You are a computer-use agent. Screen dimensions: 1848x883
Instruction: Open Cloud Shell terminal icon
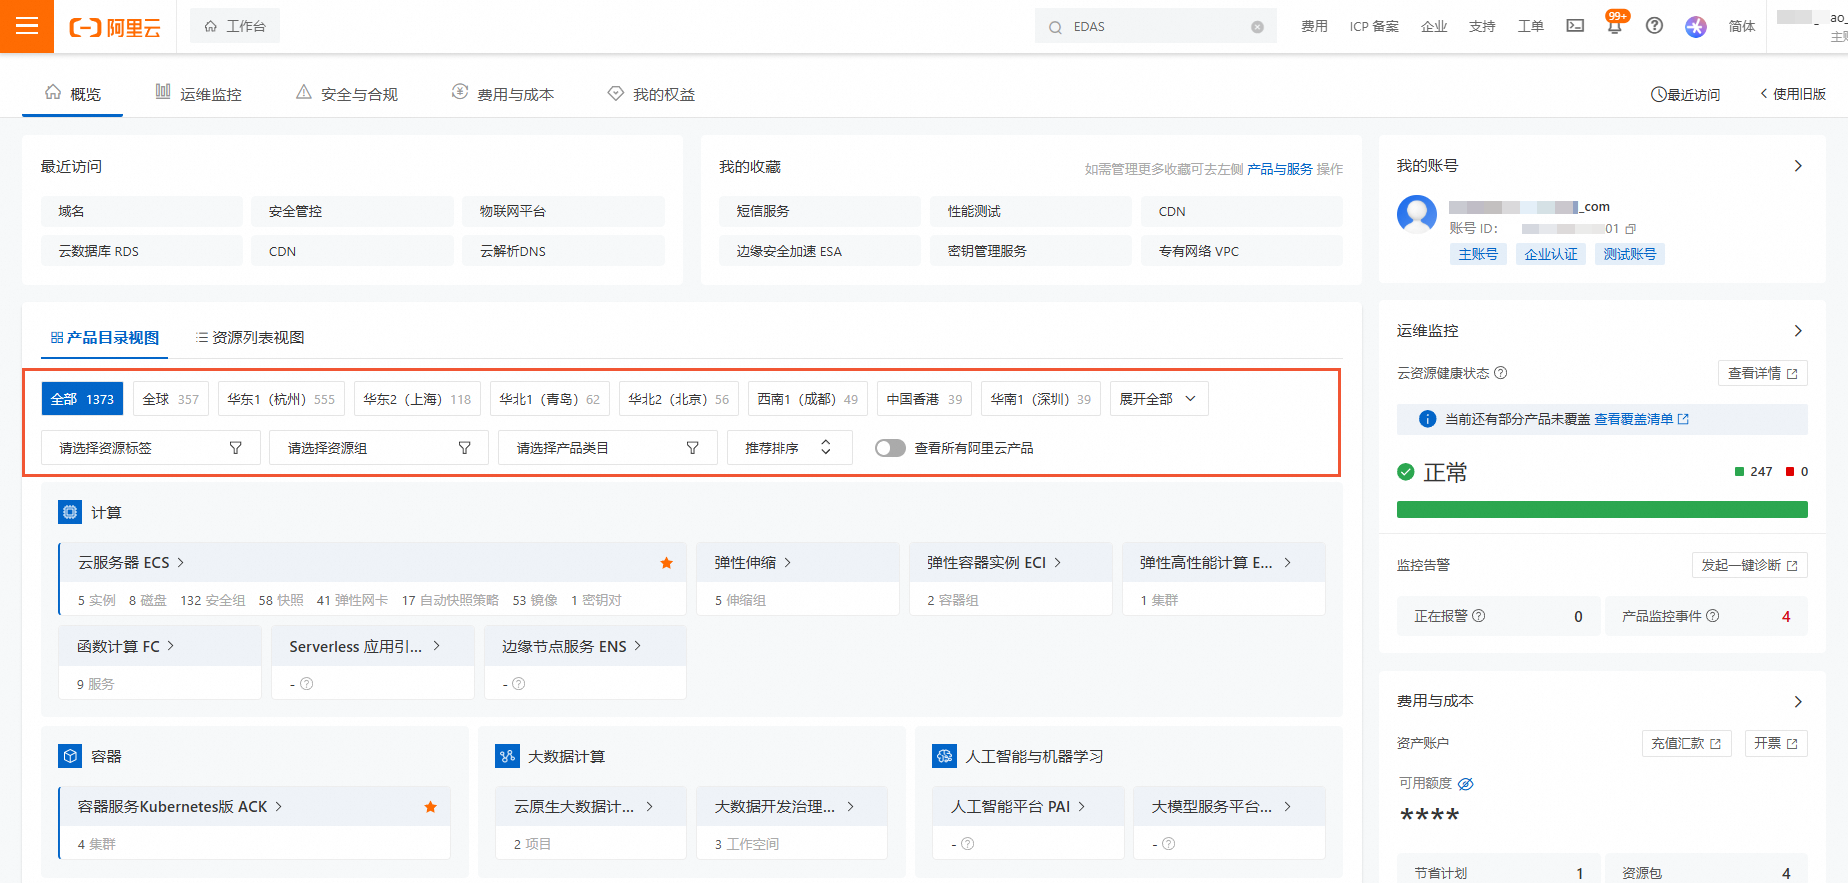[x=1575, y=26]
